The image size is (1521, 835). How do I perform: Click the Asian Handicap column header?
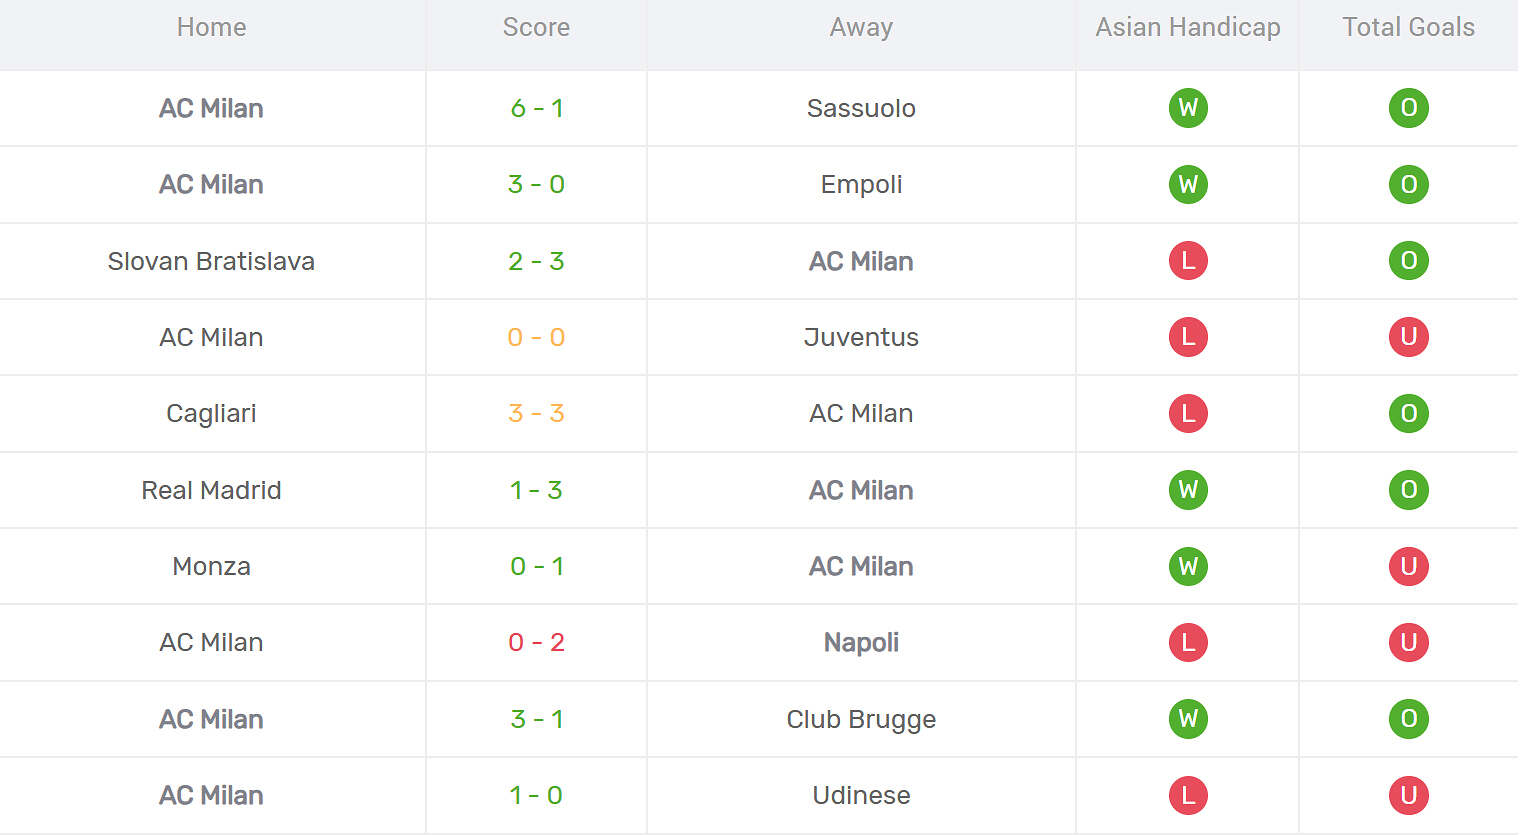point(1188,28)
